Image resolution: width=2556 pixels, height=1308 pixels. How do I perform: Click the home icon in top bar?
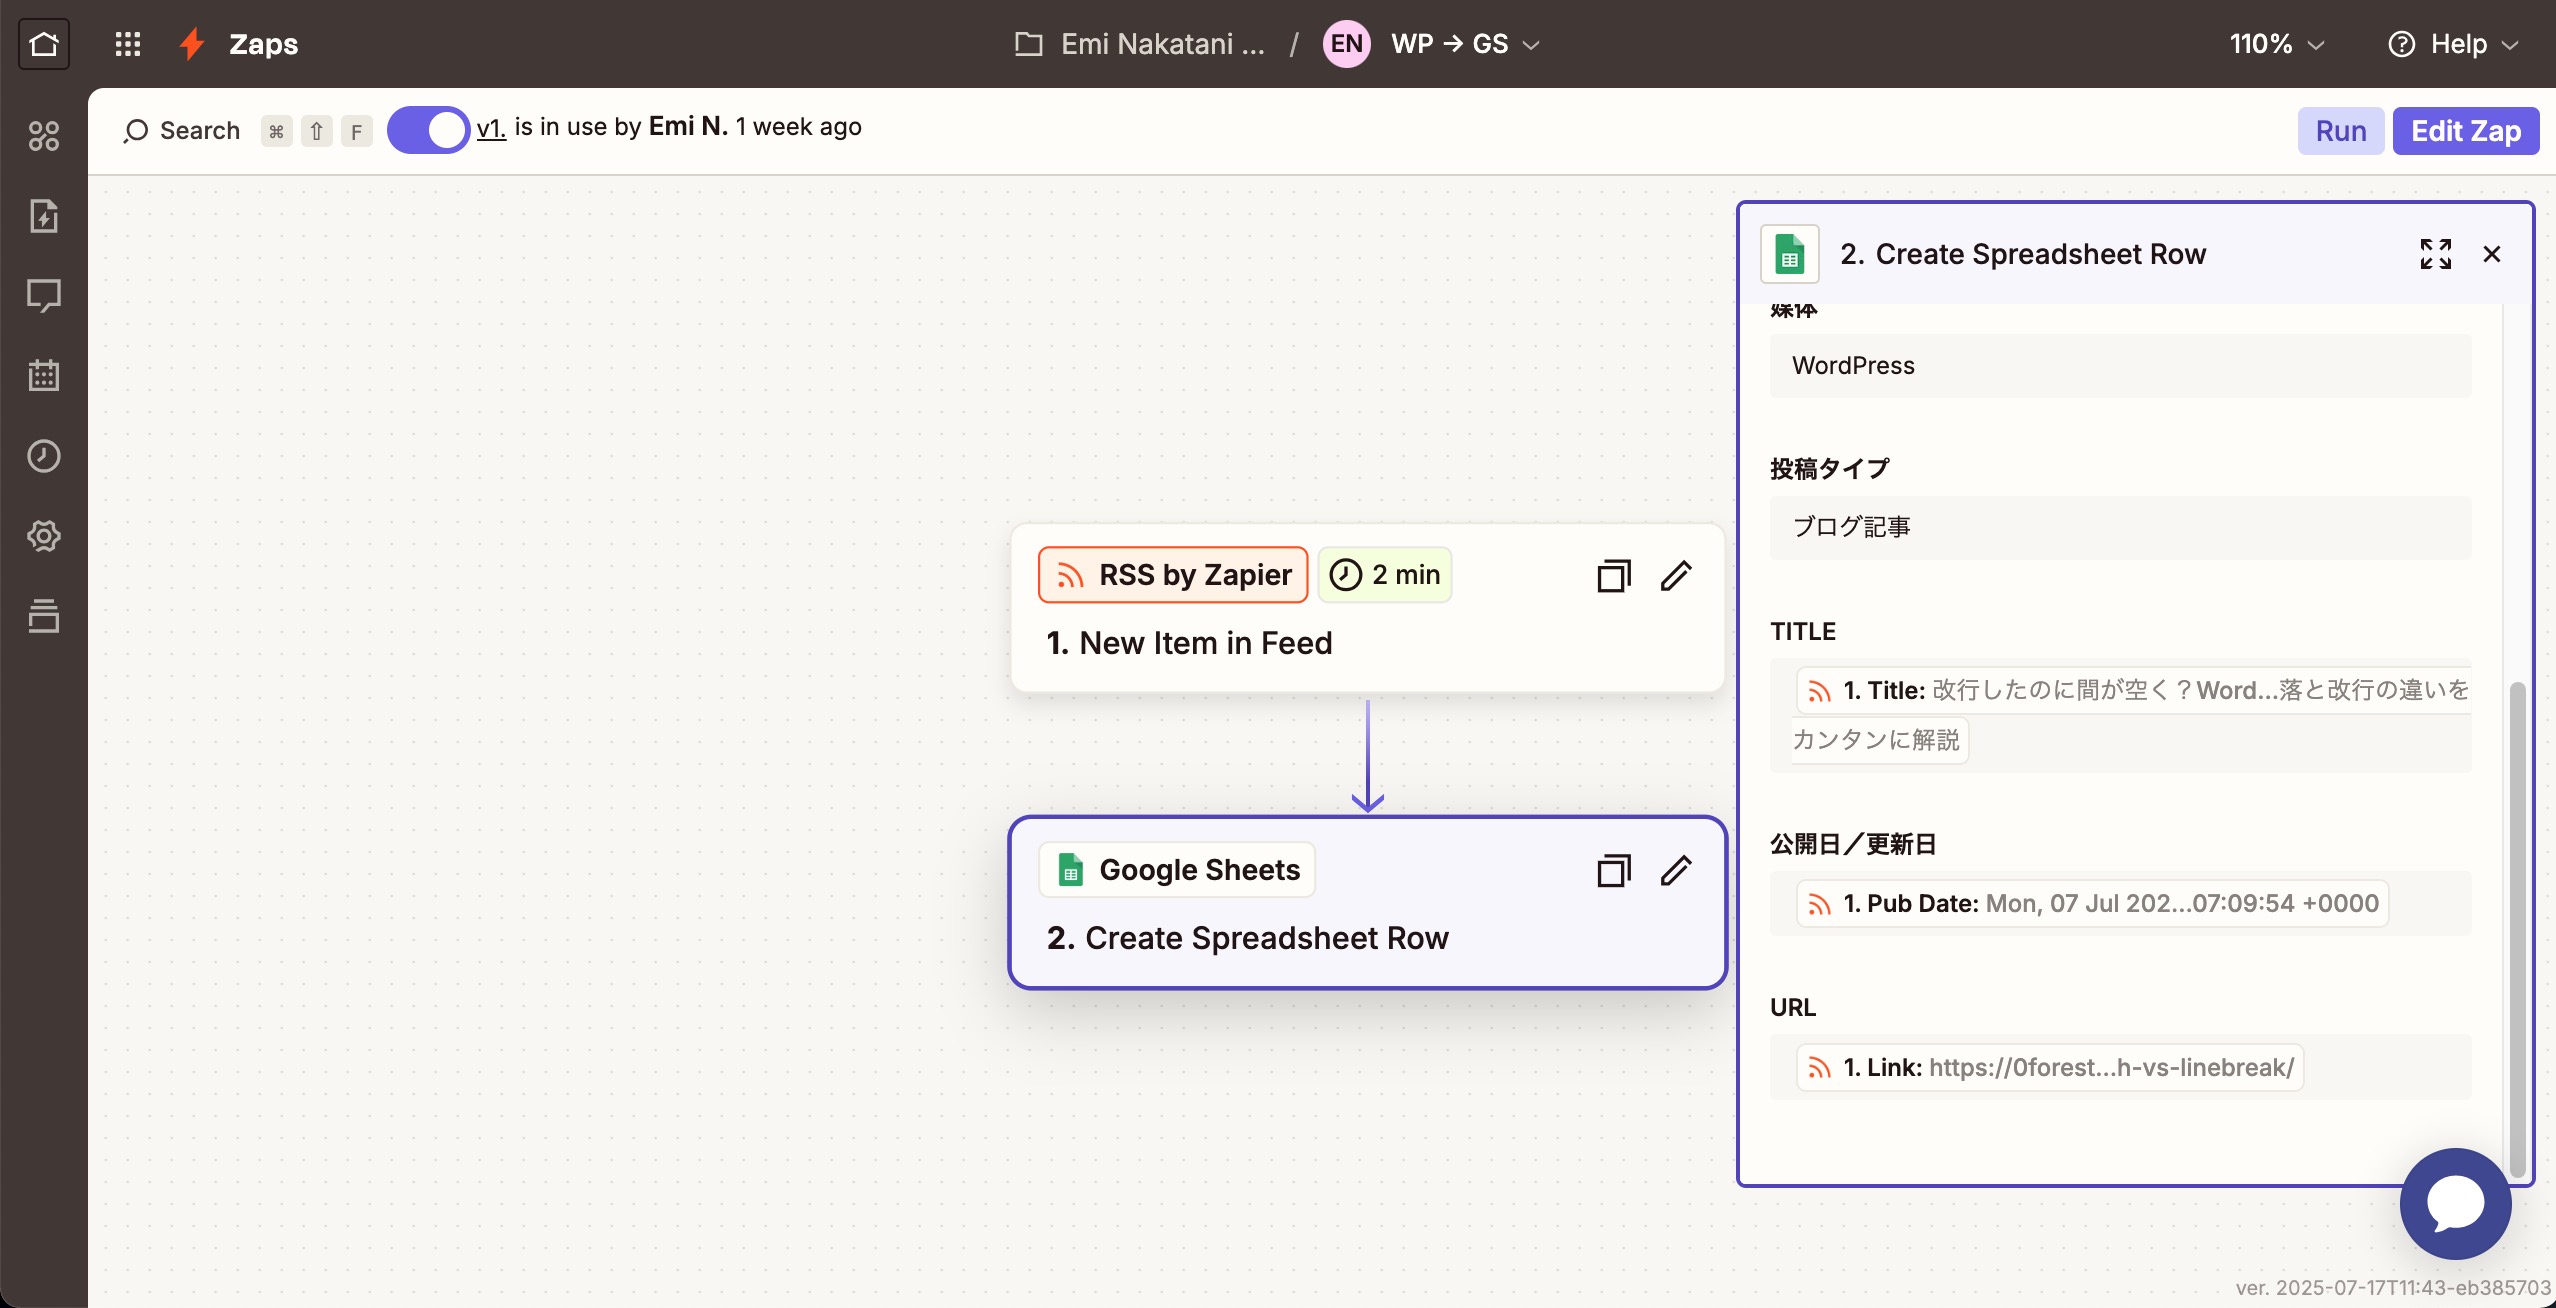(x=44, y=44)
